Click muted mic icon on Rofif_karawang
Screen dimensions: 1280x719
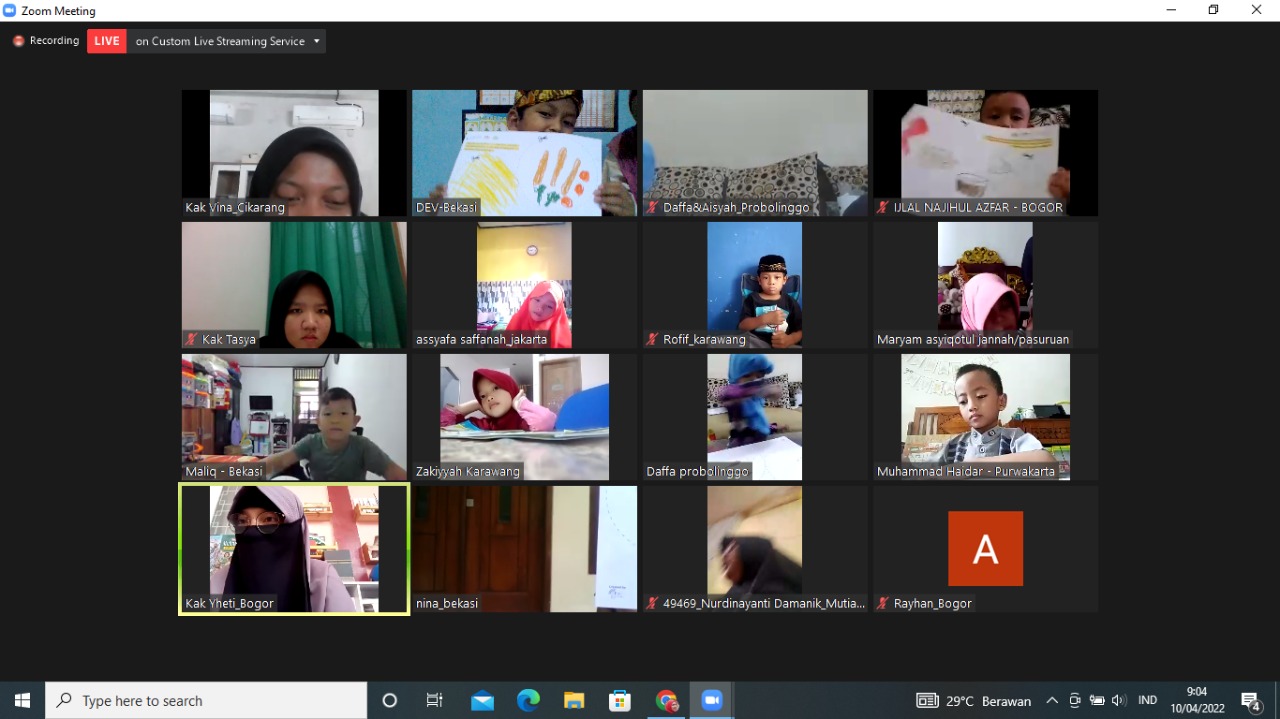pos(652,340)
